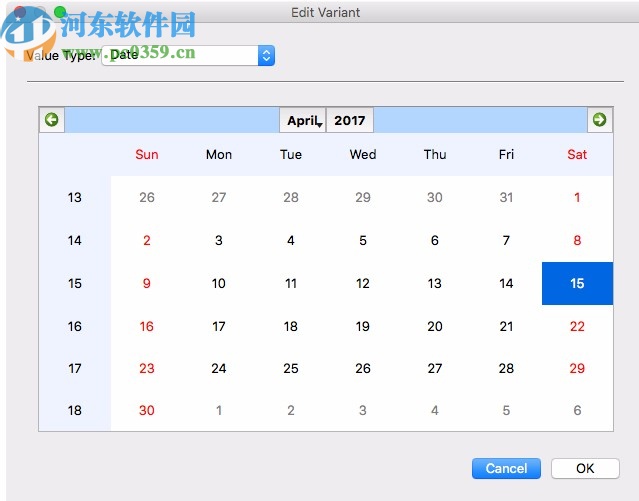Go to next month with right arrow
639x501 pixels.
point(599,120)
